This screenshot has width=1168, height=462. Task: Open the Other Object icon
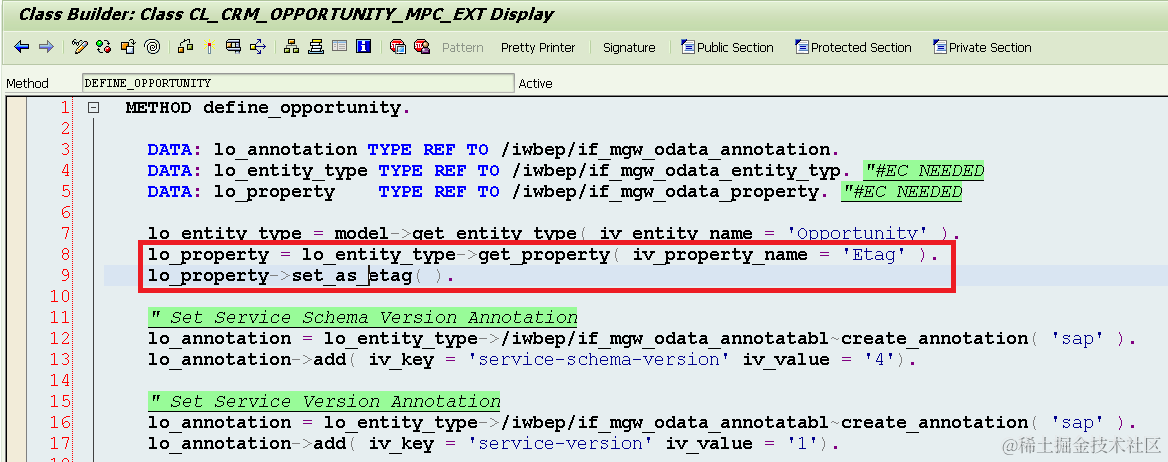tap(128, 47)
